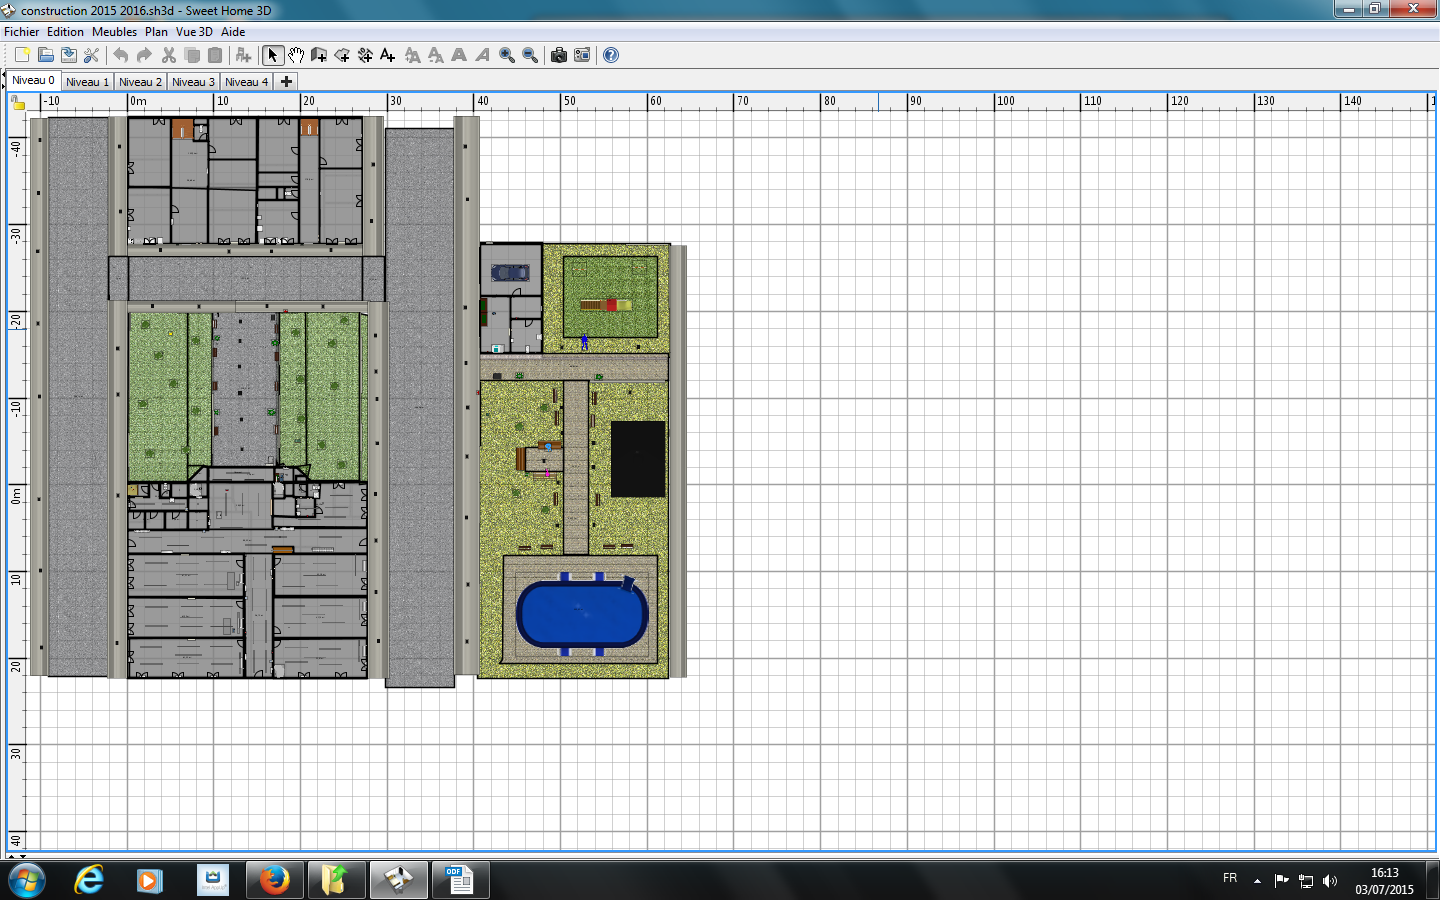
Task: Switch to Sweet Home 3D taskbar button
Action: pyautogui.click(x=398, y=880)
